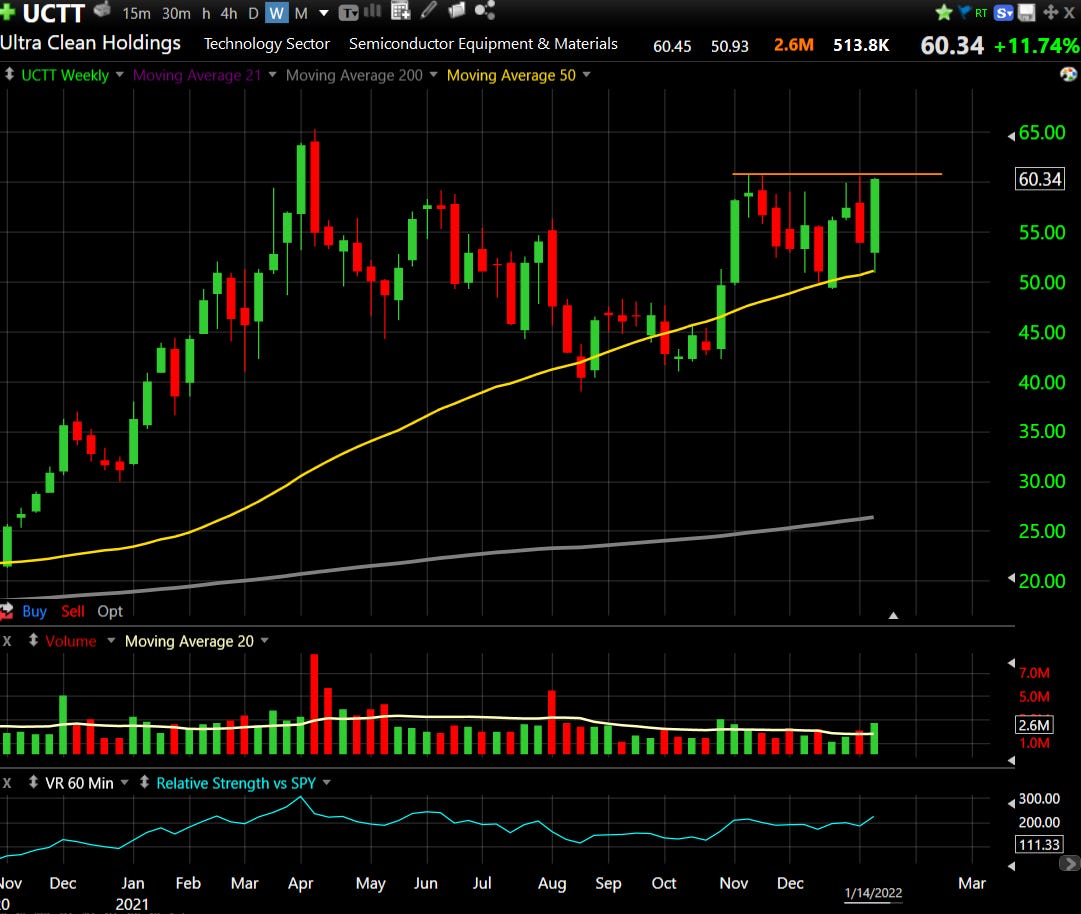The image size is (1081, 914).
Task: Click the Buy button
Action: 34,611
